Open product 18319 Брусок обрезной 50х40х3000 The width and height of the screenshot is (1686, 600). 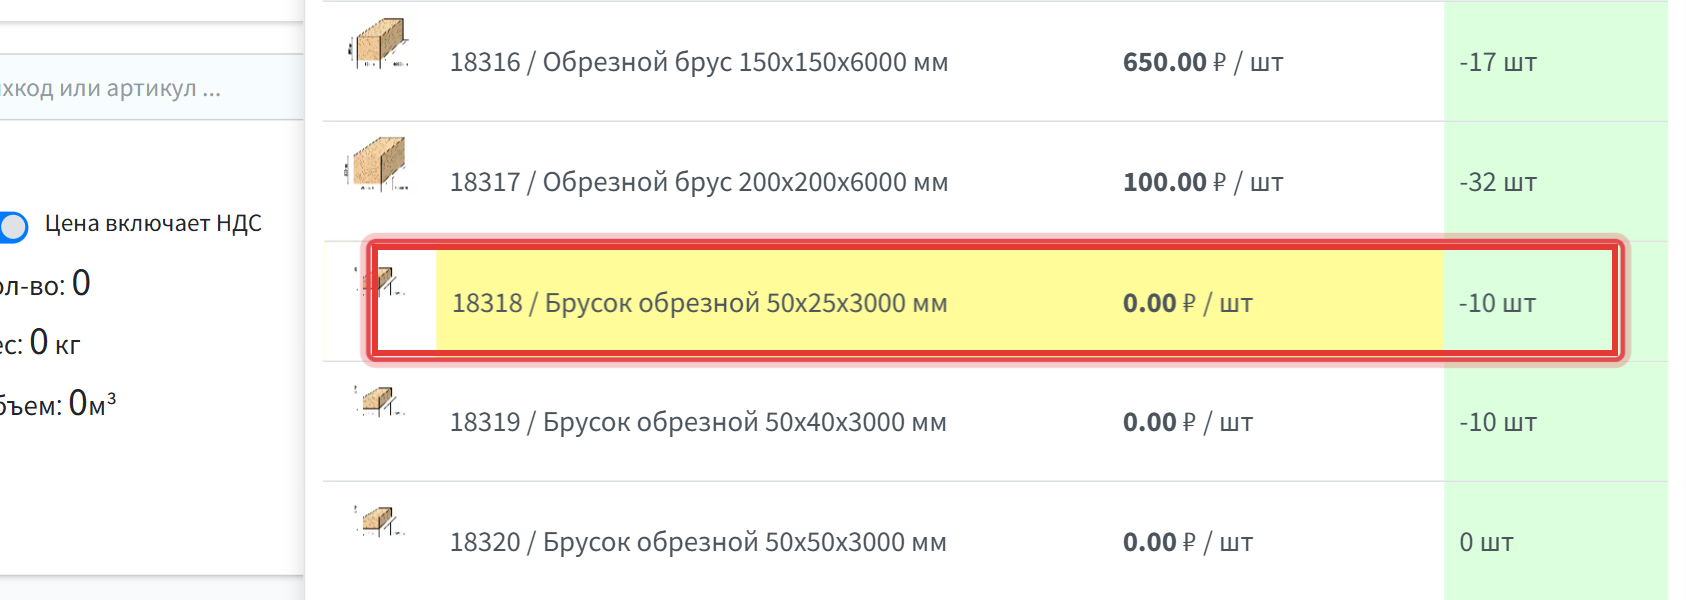(698, 422)
